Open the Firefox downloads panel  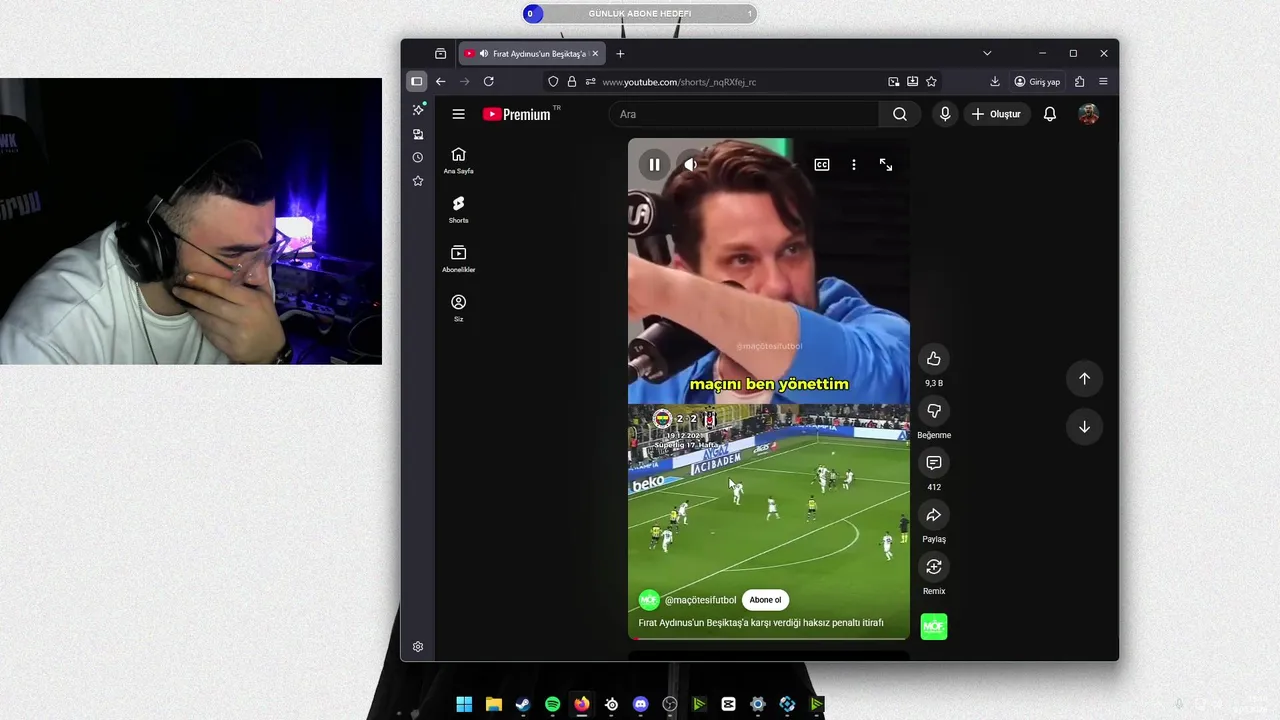pyautogui.click(x=995, y=82)
